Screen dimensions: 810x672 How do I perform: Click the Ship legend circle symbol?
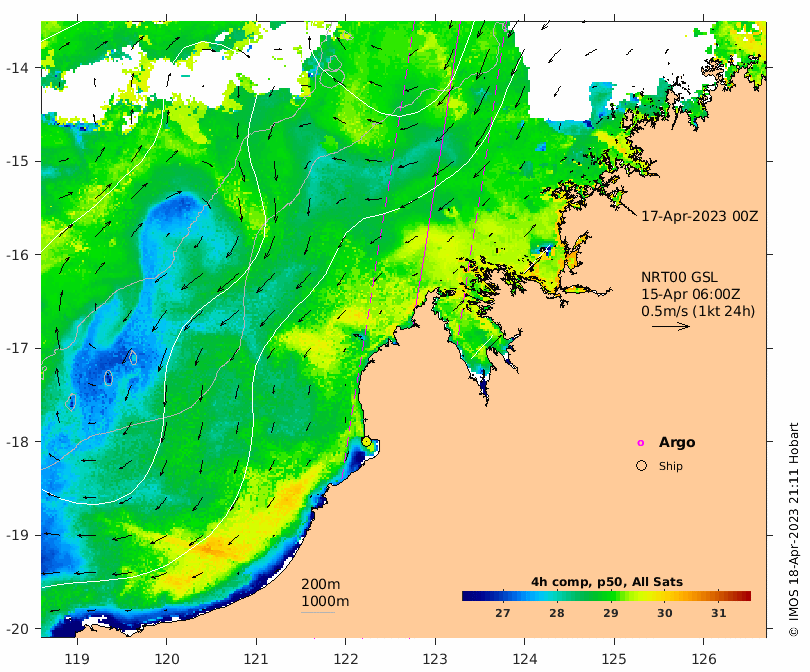point(641,466)
